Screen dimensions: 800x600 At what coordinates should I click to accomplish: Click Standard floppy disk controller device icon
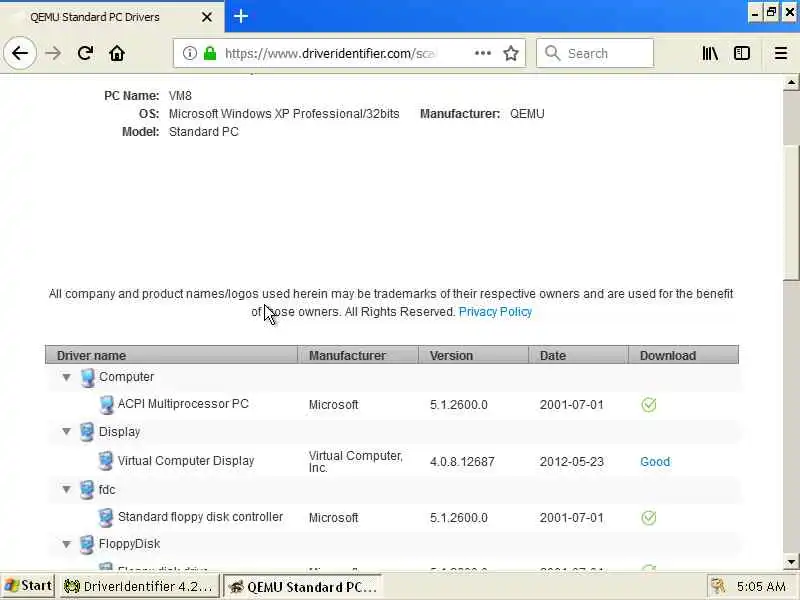click(x=105, y=517)
